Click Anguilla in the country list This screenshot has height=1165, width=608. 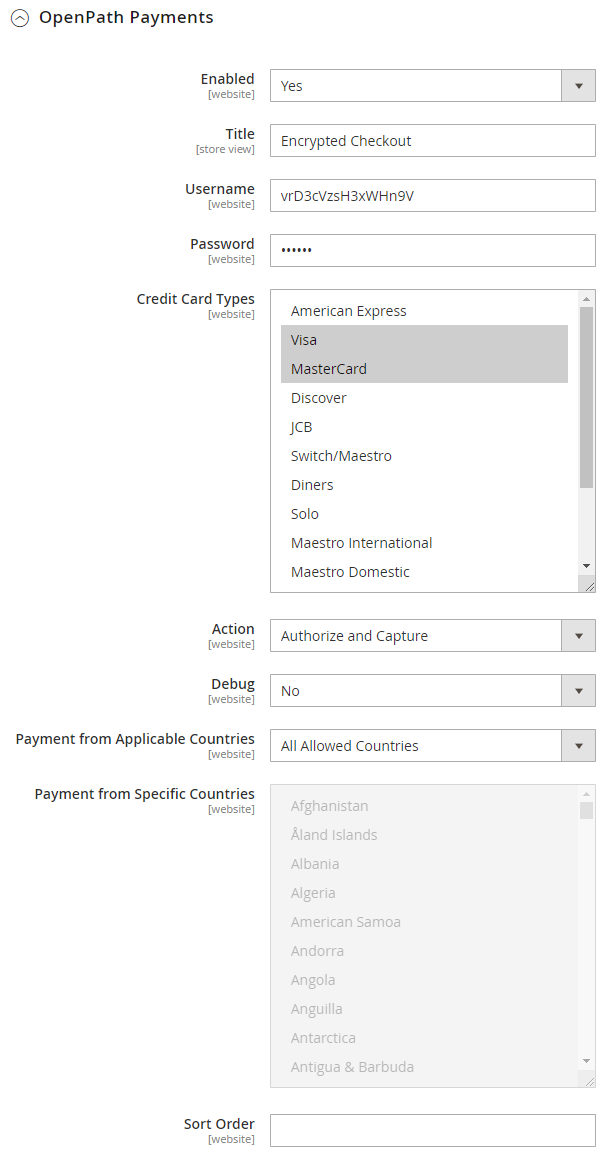pos(424,1008)
